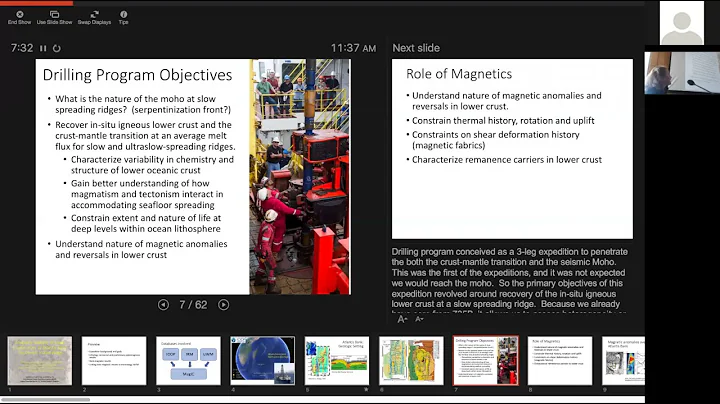The height and width of the screenshot is (404, 720).
Task: Select slide 7 Drilling Program Objectives thumbnail
Action: pyautogui.click(x=486, y=361)
